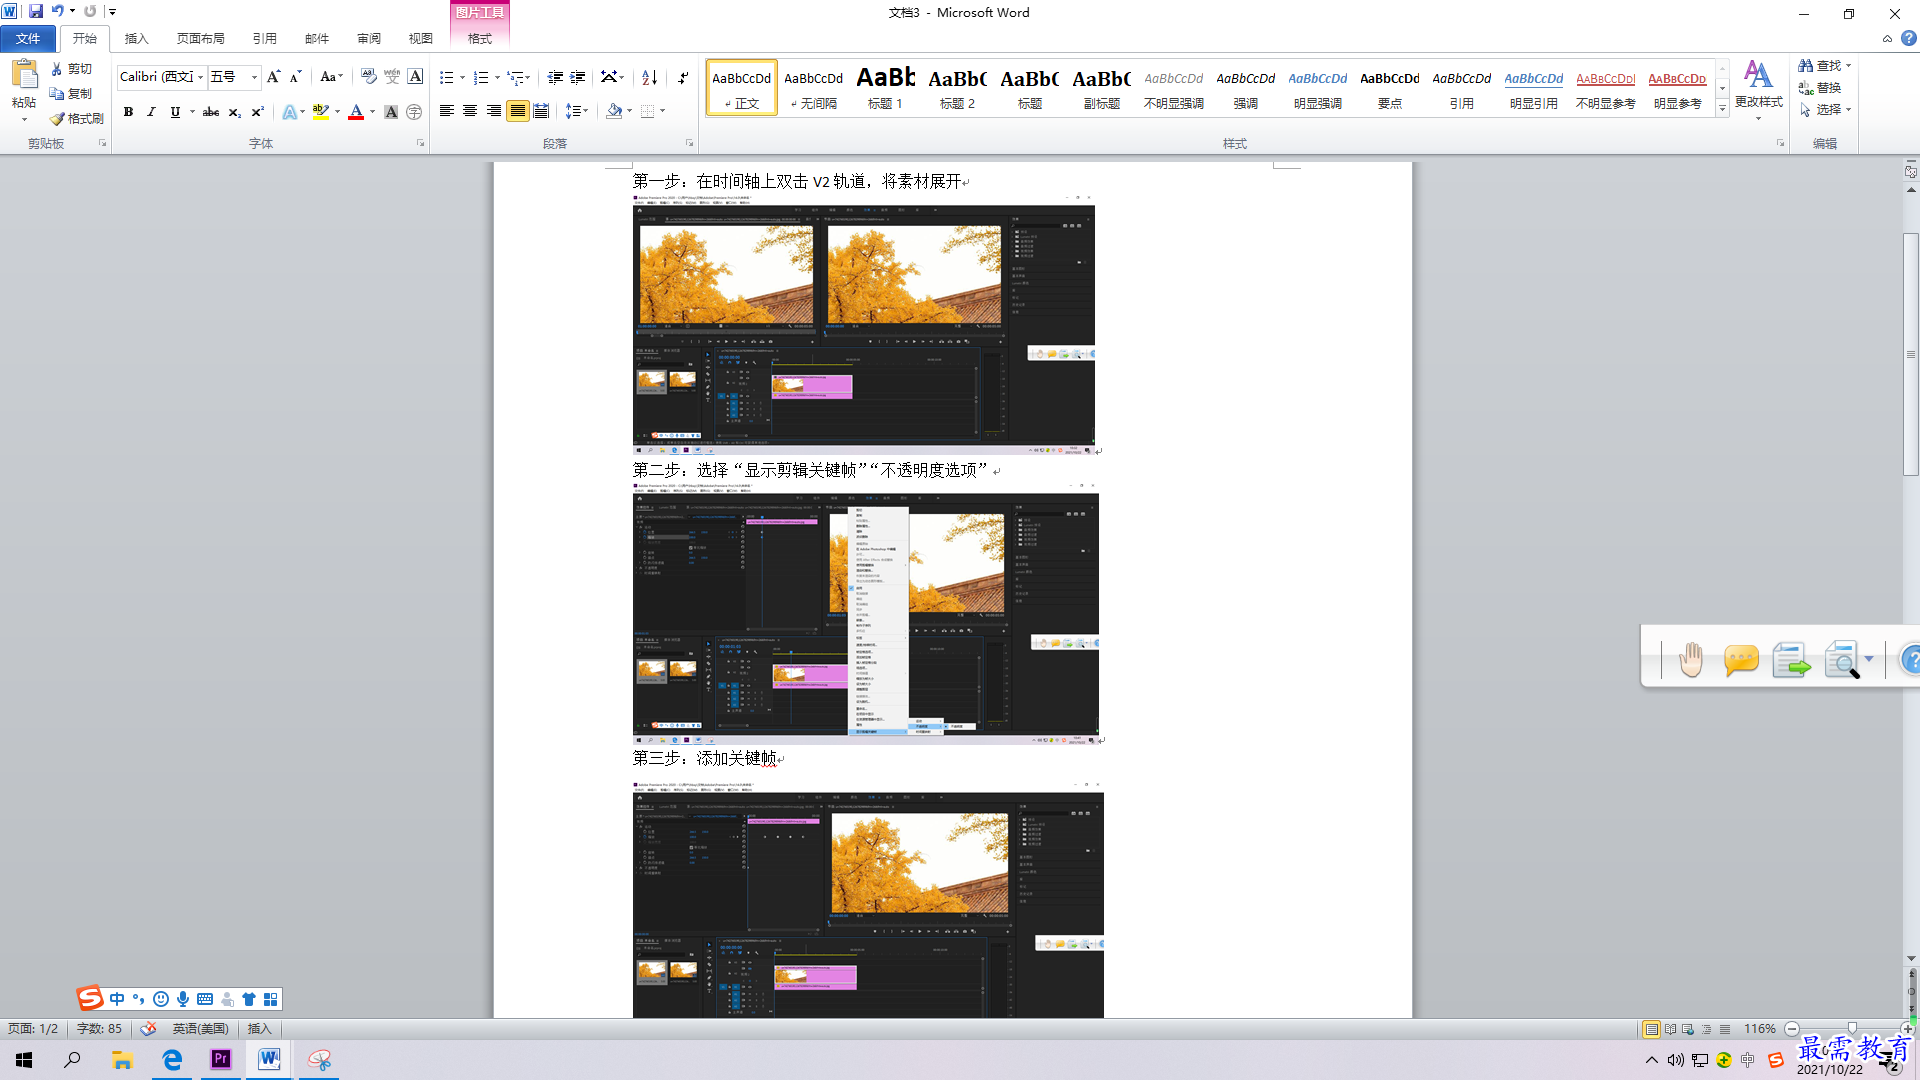Click the Format Painter brush icon
Screen dimensions: 1920x1080
(57, 118)
